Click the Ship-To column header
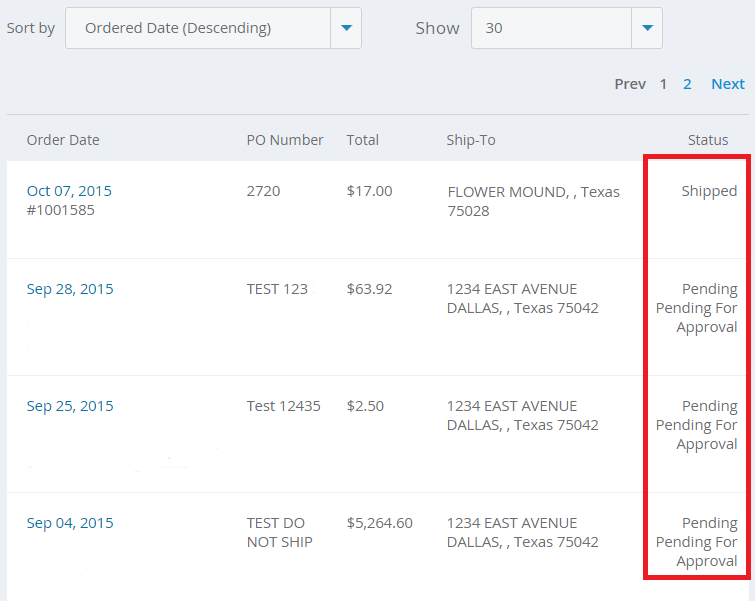The image size is (755, 601). tap(471, 140)
